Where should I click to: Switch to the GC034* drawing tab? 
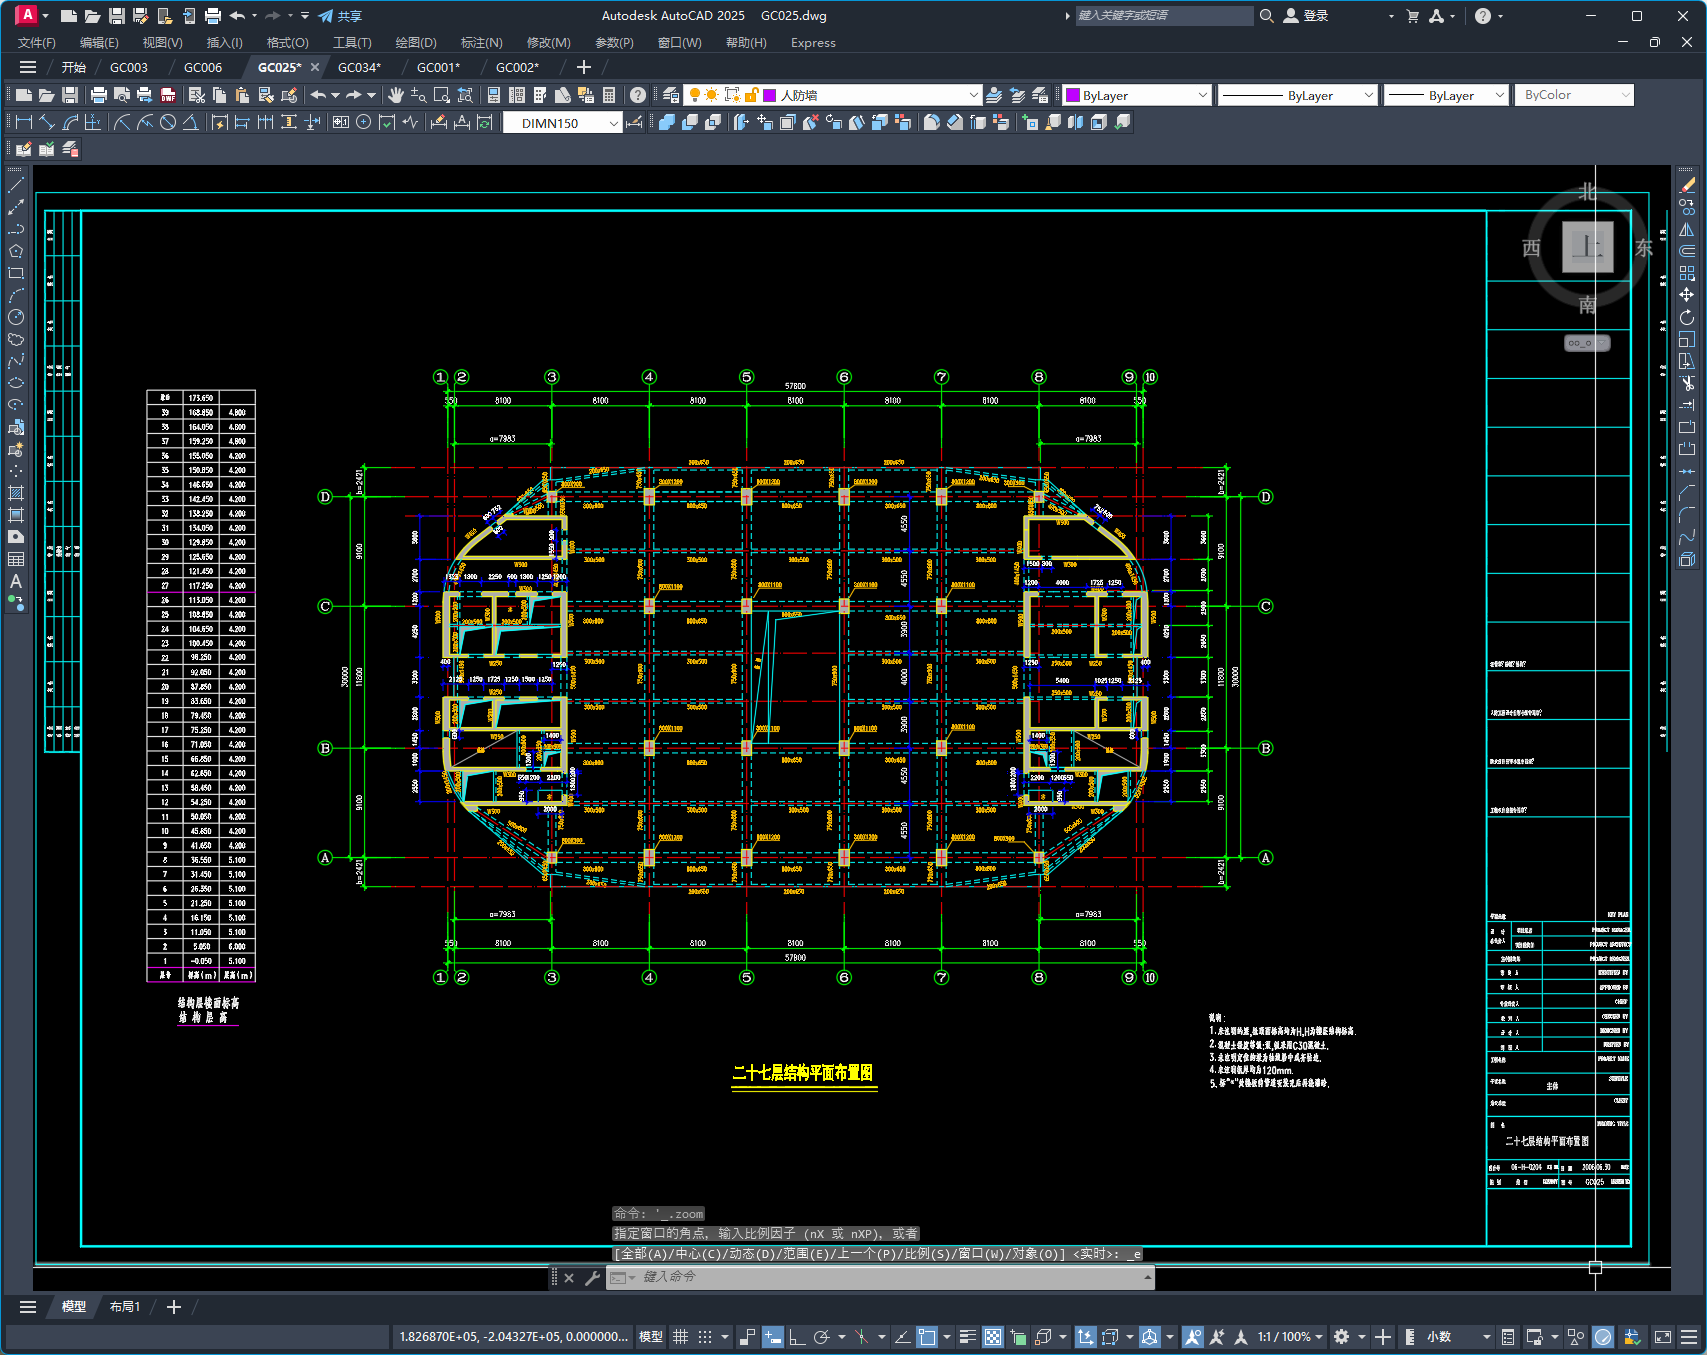pyautogui.click(x=359, y=67)
